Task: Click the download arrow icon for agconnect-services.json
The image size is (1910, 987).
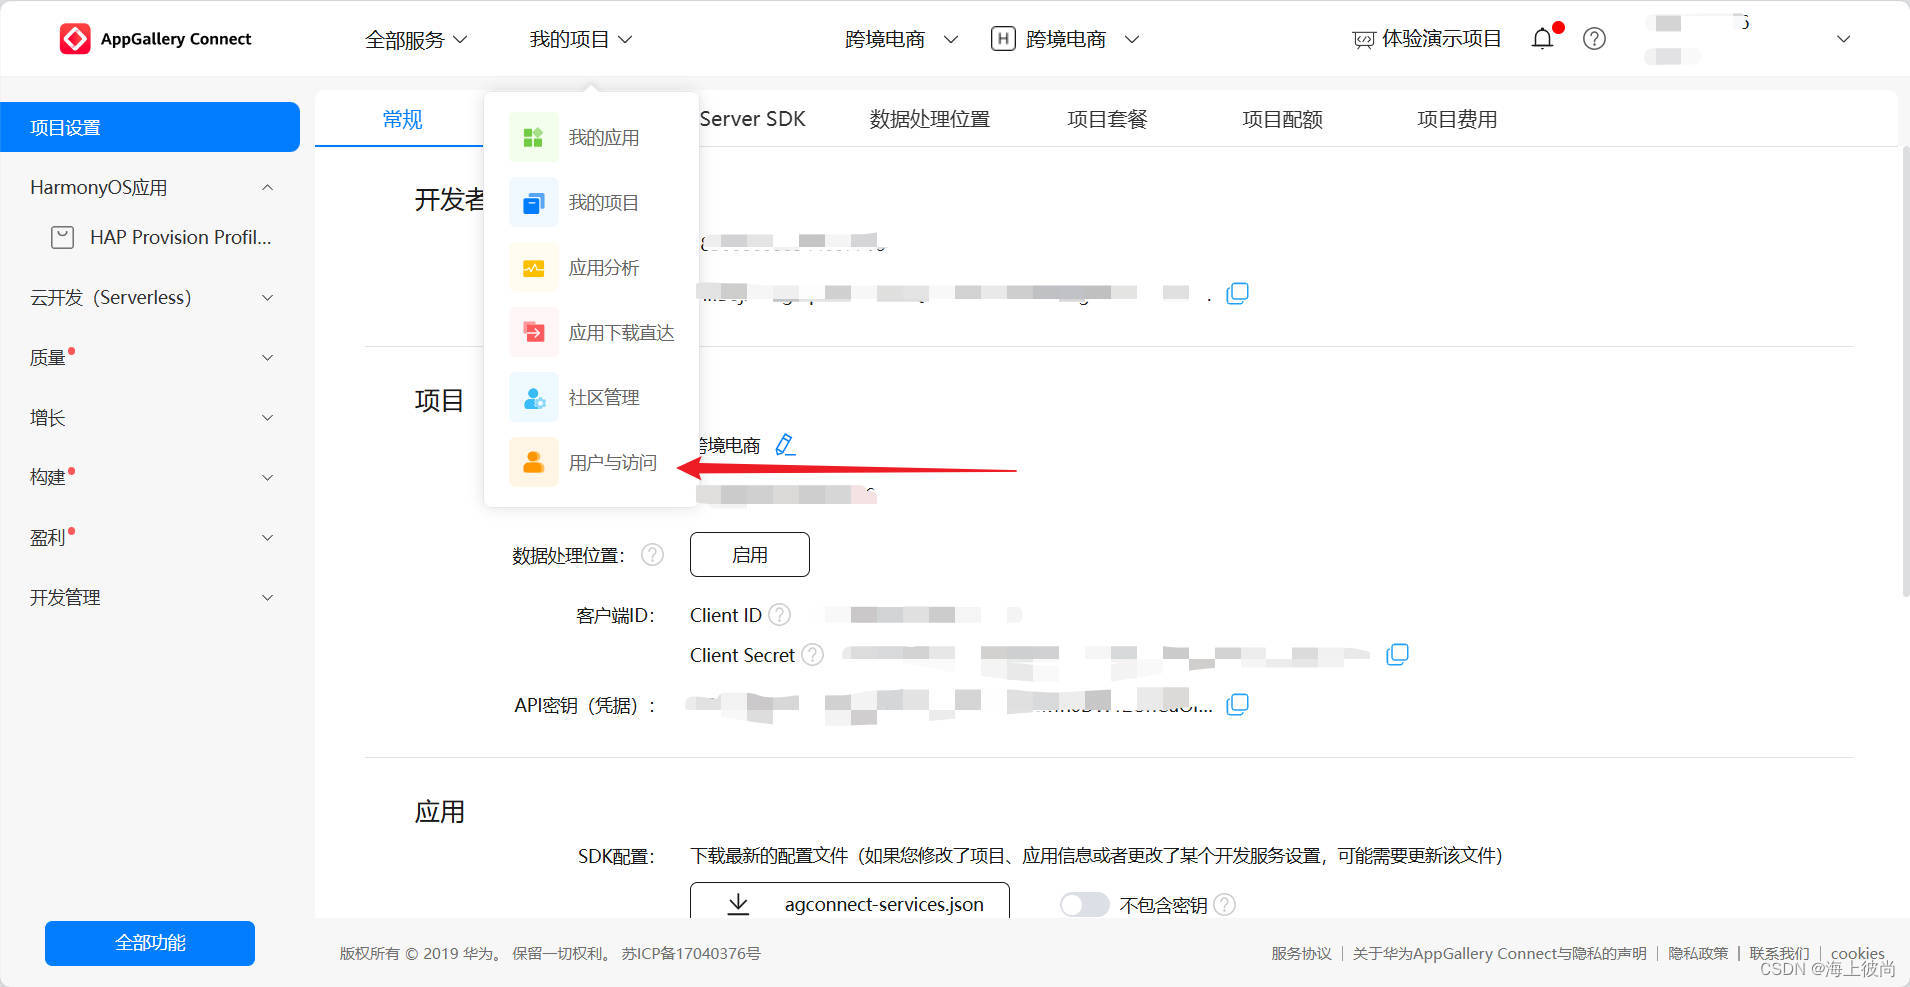Action: click(738, 903)
